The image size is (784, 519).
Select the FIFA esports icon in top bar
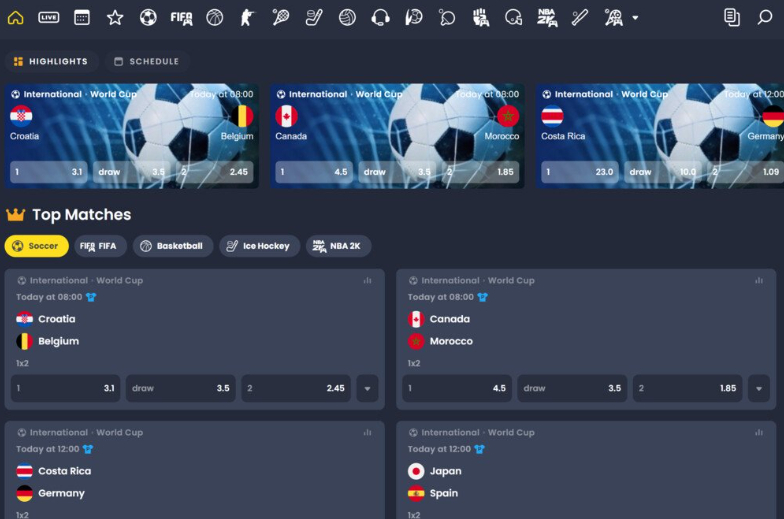point(181,18)
